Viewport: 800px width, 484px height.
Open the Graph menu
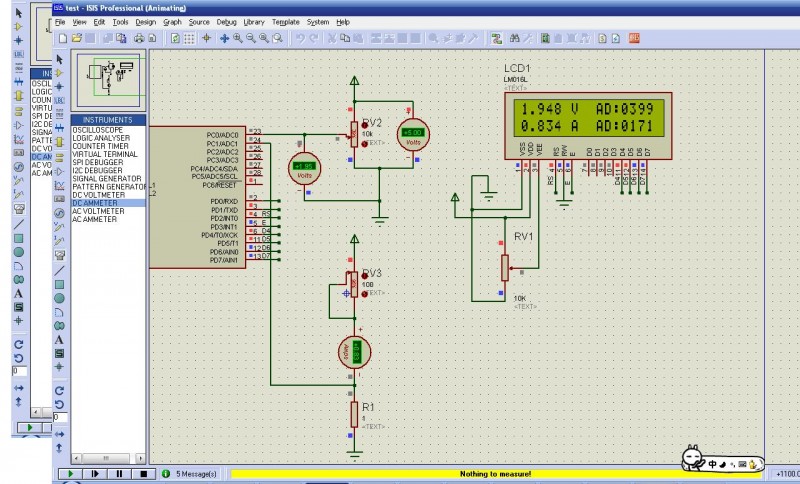[172, 22]
